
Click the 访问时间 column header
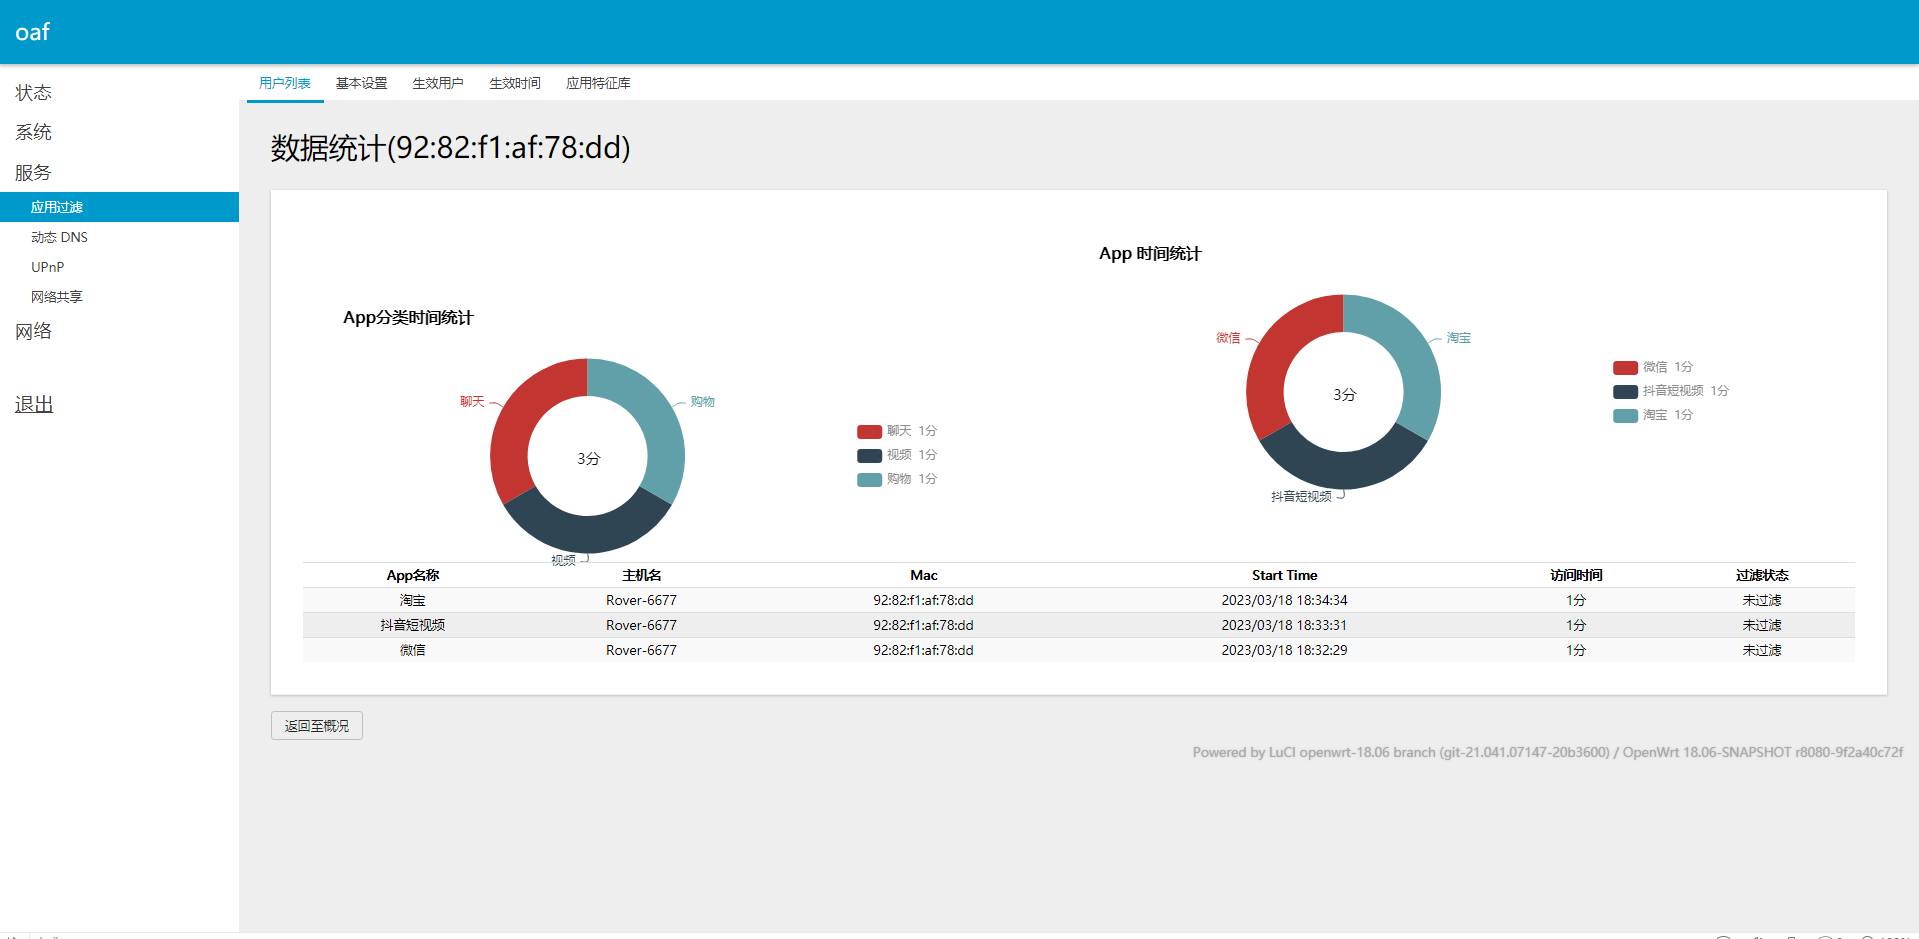click(x=1576, y=575)
